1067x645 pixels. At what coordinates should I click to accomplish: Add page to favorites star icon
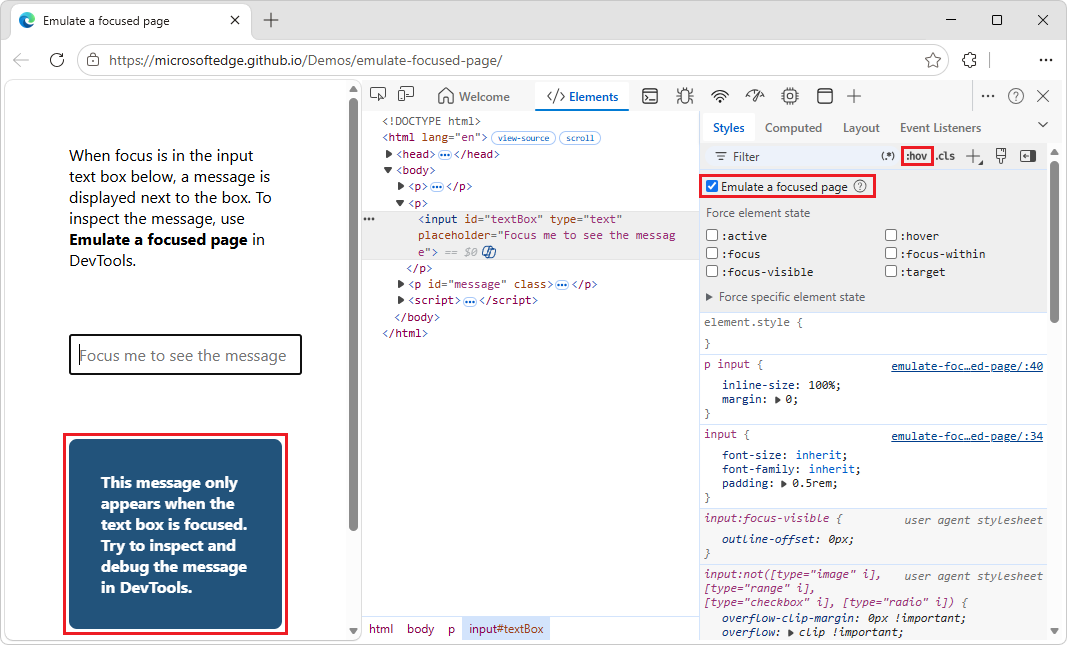(x=933, y=60)
